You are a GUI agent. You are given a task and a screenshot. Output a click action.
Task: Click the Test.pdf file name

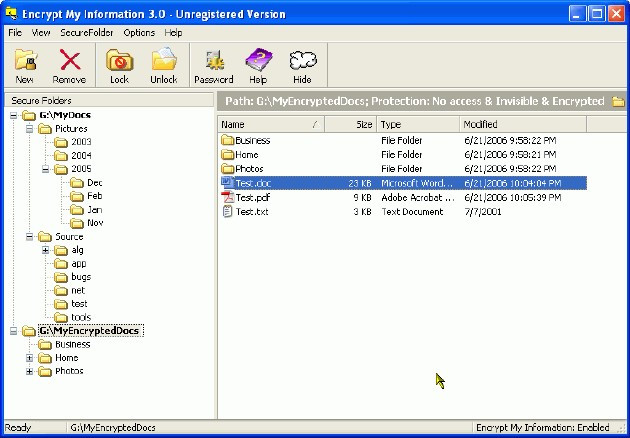click(x=253, y=198)
